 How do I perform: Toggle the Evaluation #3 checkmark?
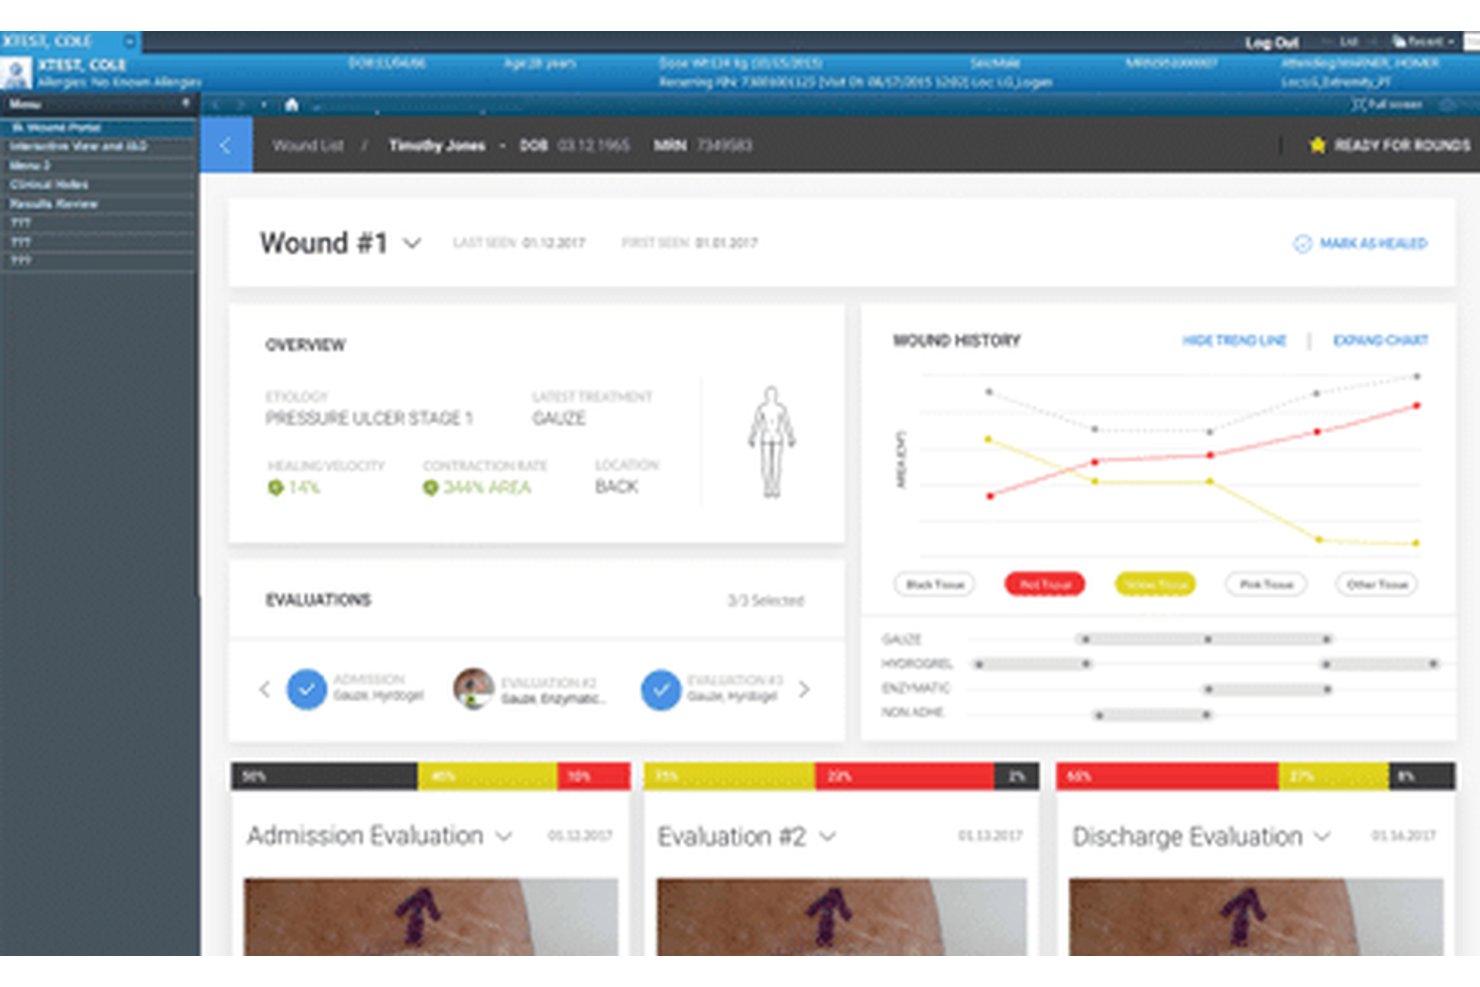tap(661, 690)
